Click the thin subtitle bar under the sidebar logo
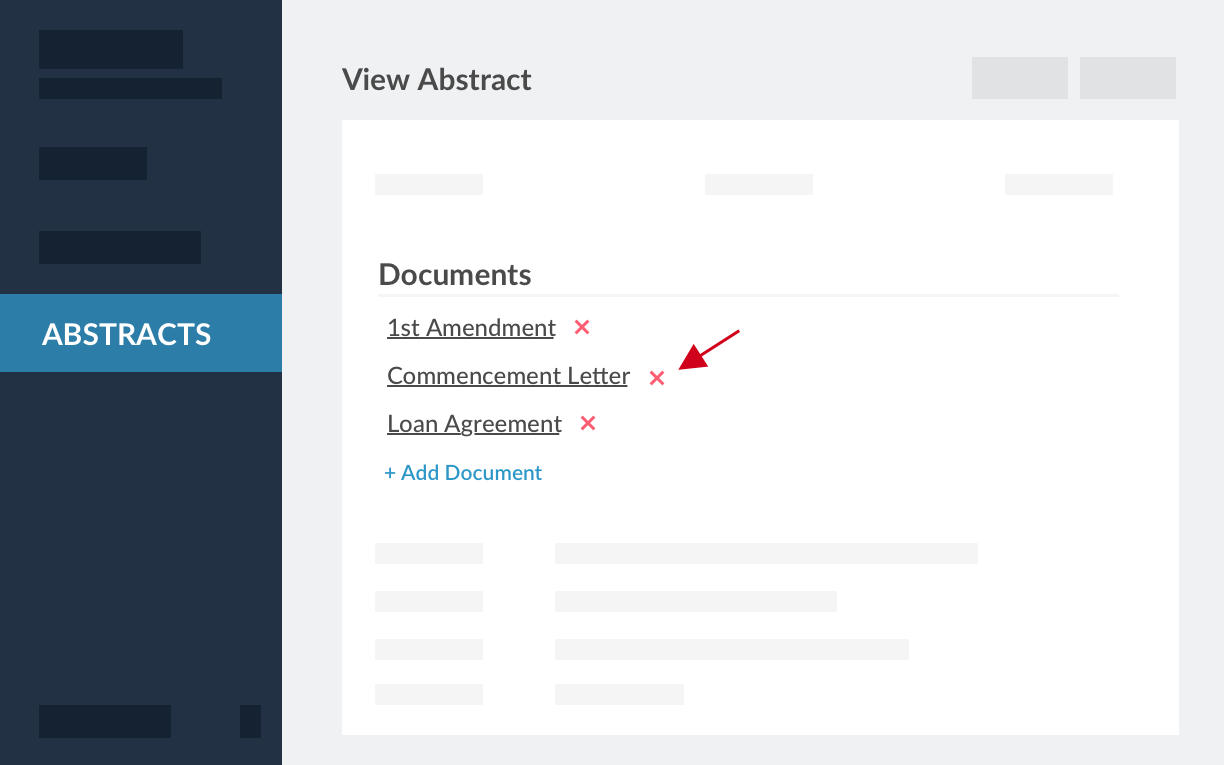This screenshot has width=1224, height=765. 130,89
